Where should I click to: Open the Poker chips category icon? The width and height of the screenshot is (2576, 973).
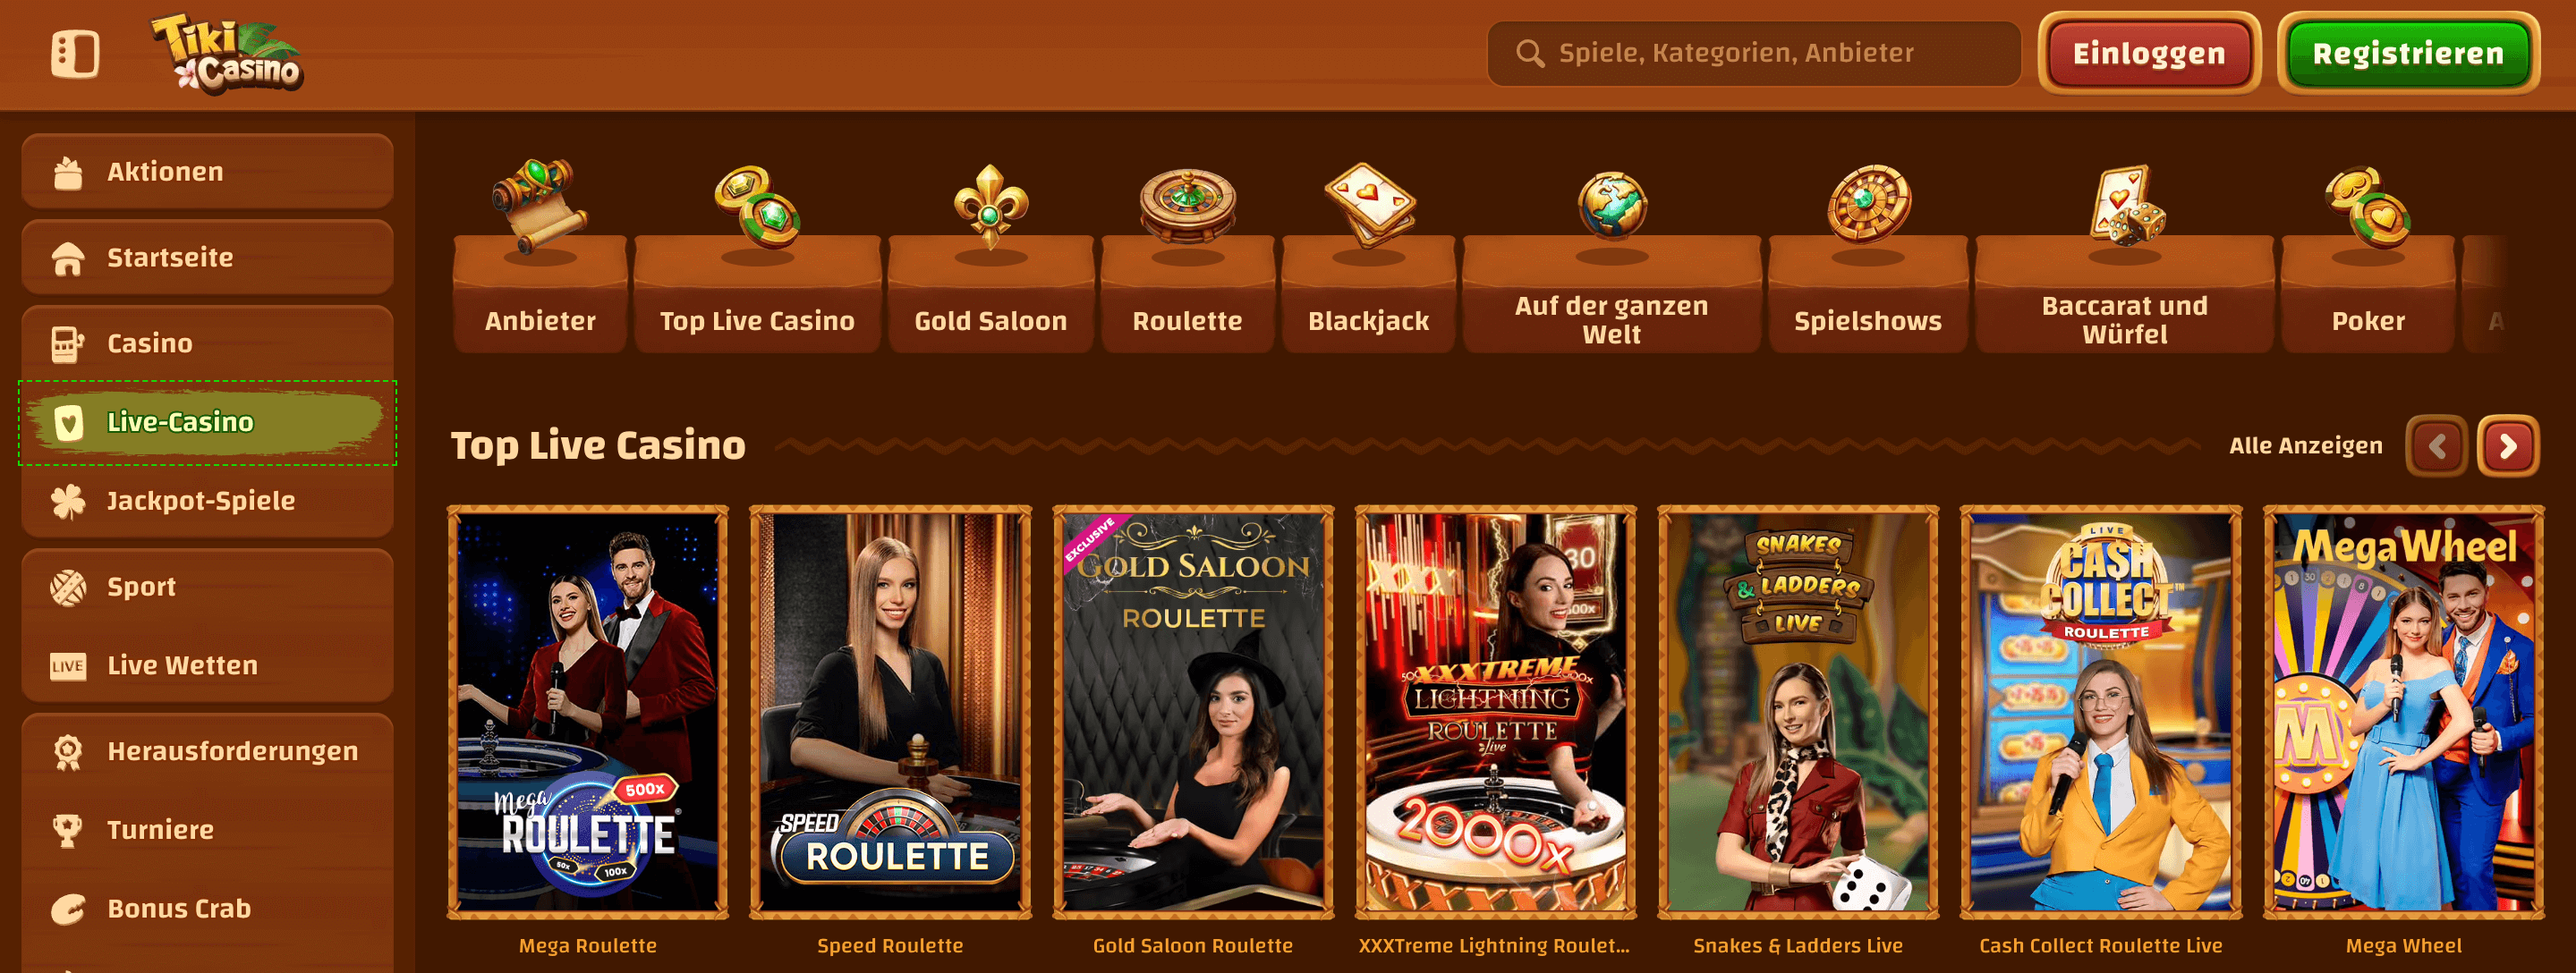tap(2368, 207)
